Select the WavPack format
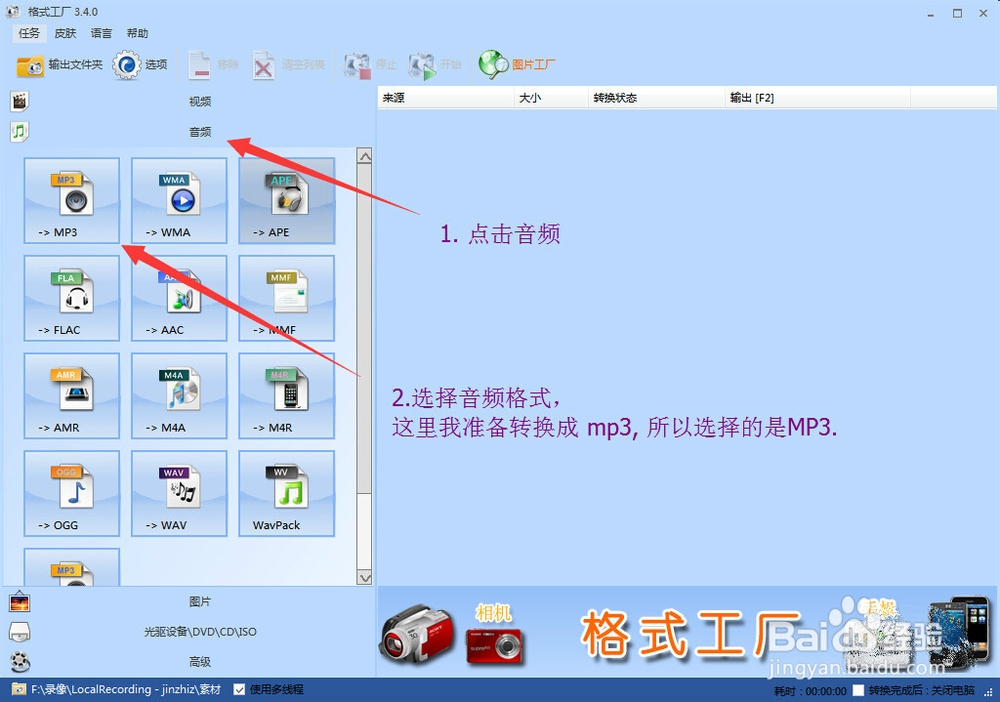Viewport: 1000px width, 702px height. pyautogui.click(x=285, y=492)
